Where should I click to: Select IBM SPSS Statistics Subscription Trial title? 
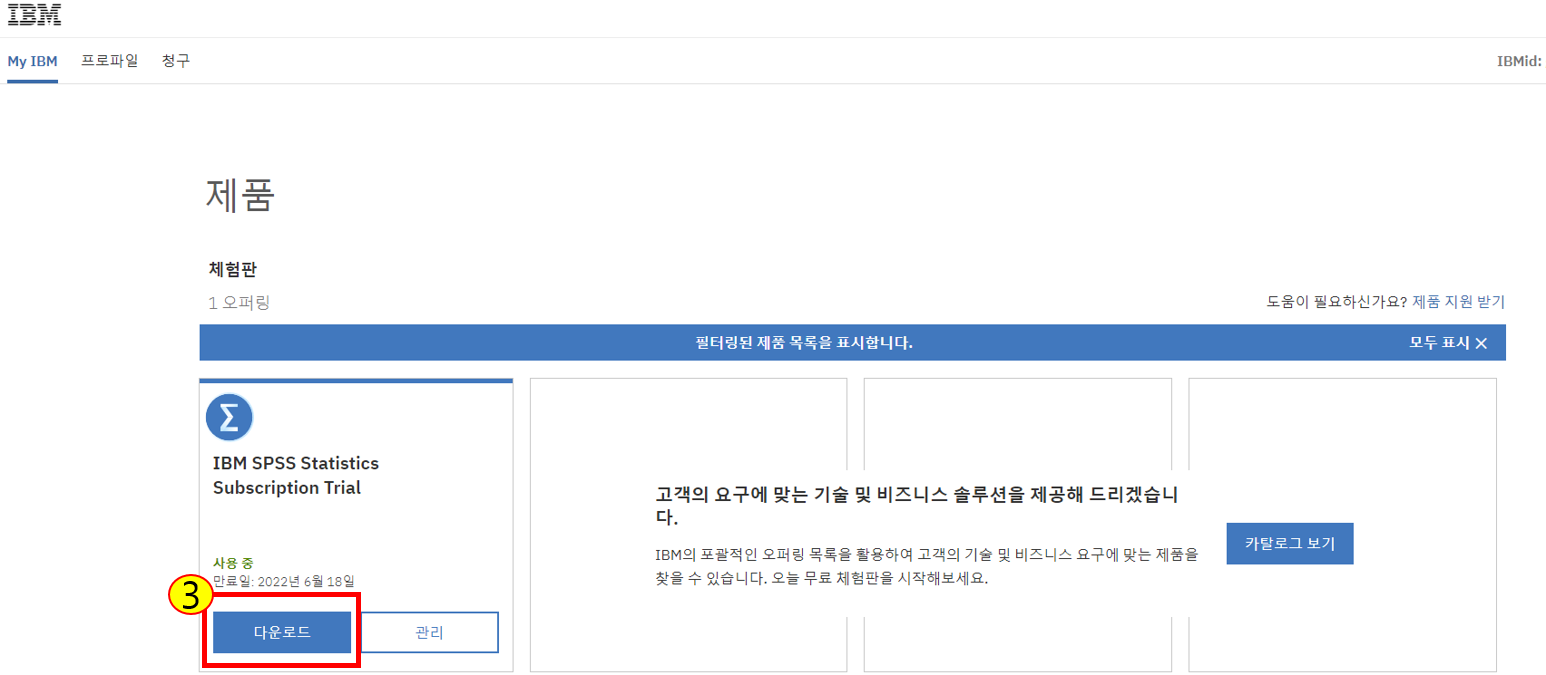(296, 476)
